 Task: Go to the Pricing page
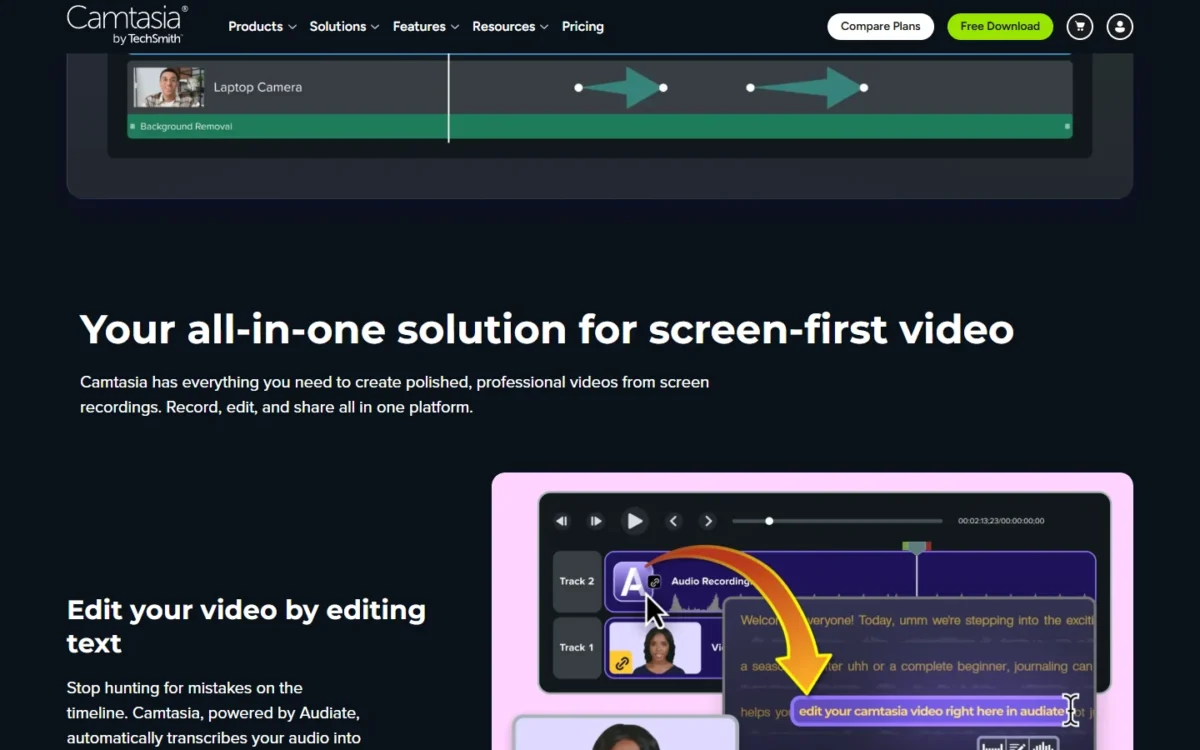click(x=583, y=27)
